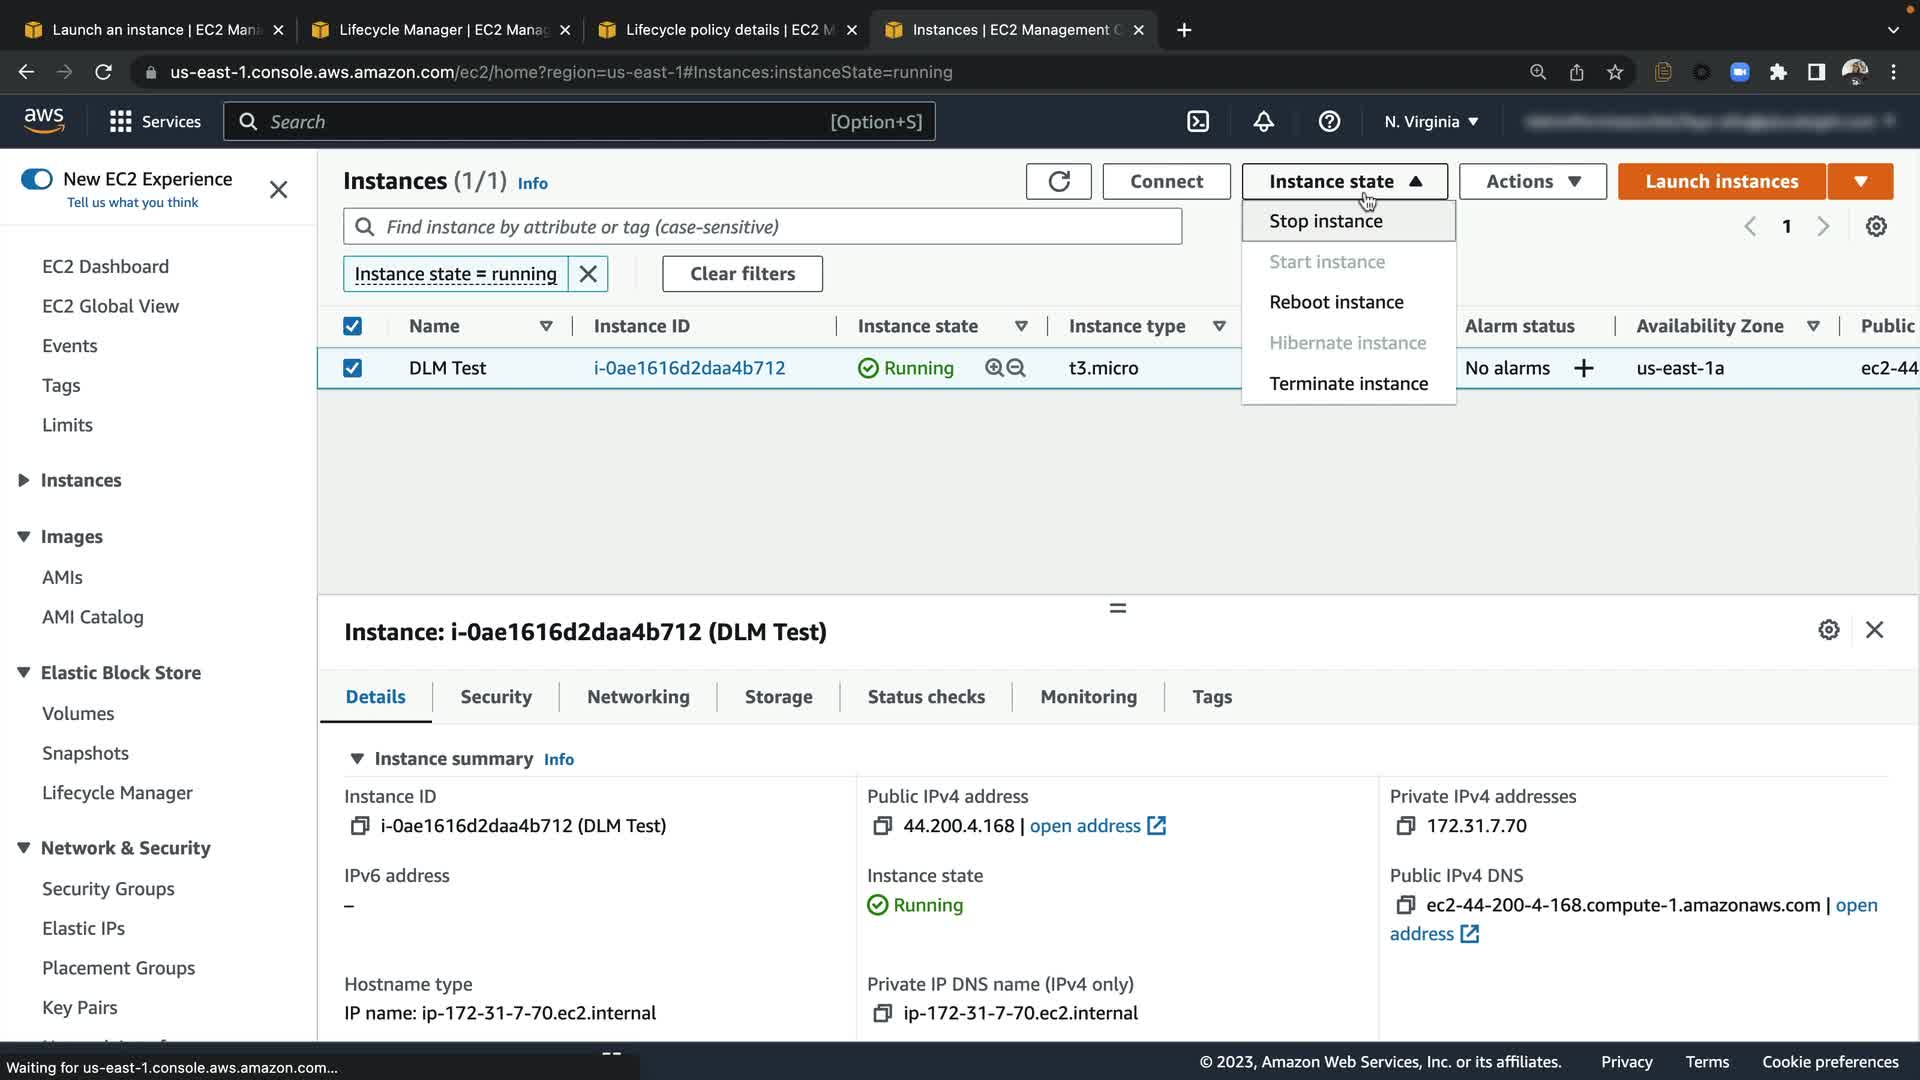Open Services grid menu icon

click(x=121, y=121)
